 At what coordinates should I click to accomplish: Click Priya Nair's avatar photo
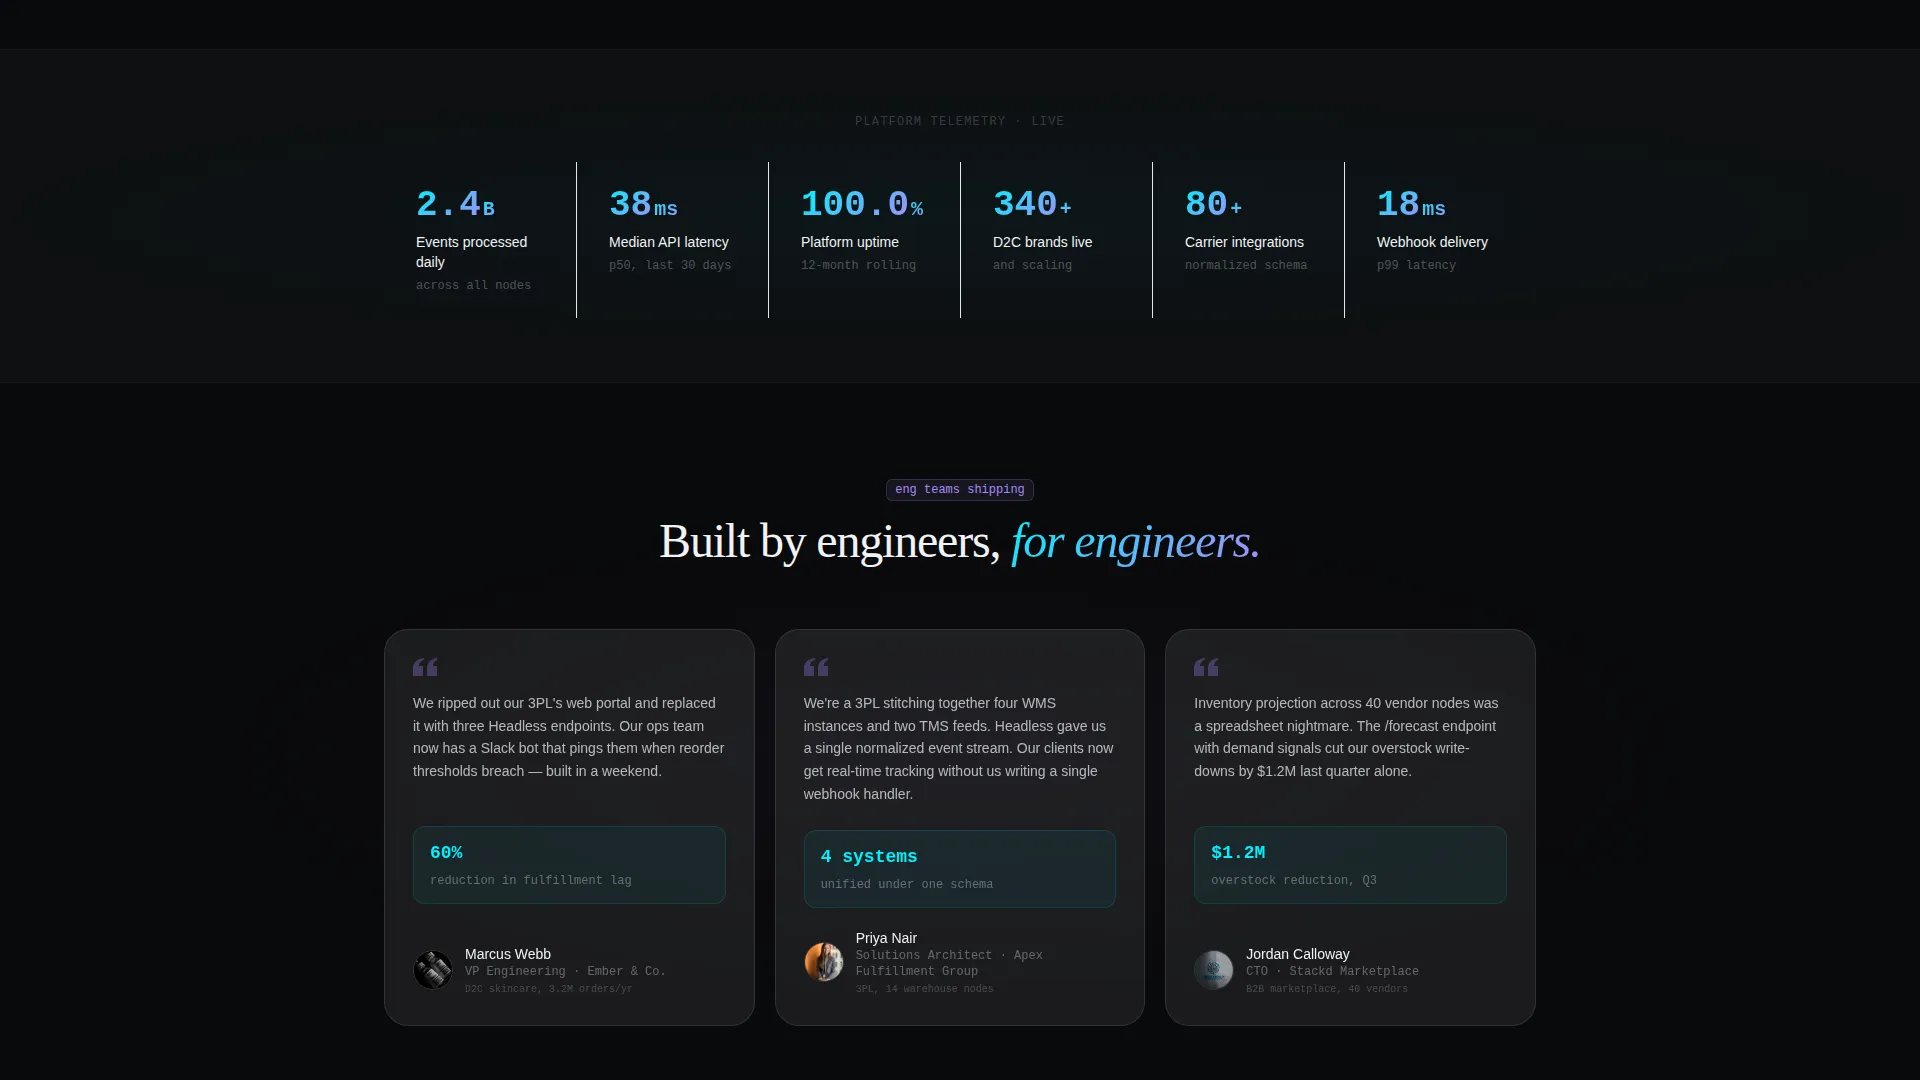point(824,962)
